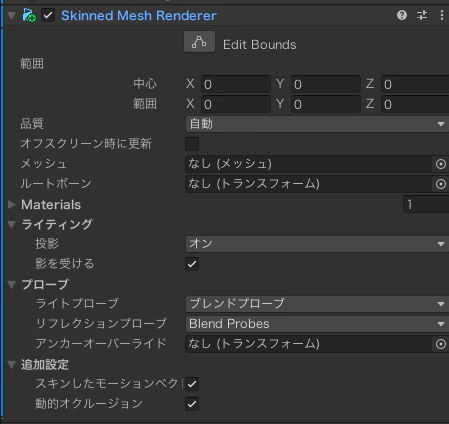Click the Edit Bounds button icon
The height and width of the screenshot is (424, 449).
(x=199, y=42)
